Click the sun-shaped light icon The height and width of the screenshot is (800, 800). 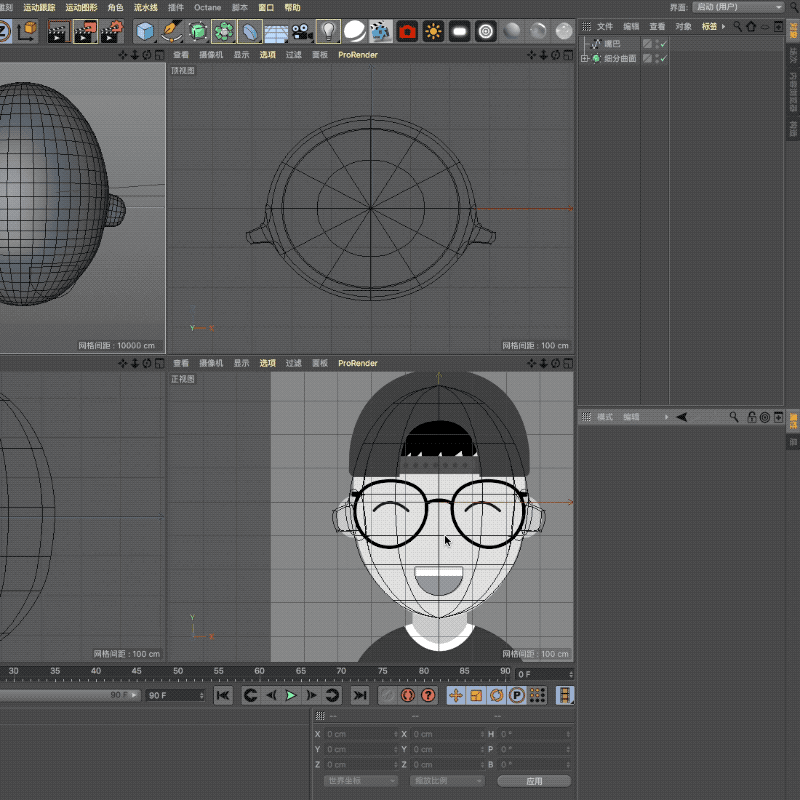pyautogui.click(x=433, y=32)
